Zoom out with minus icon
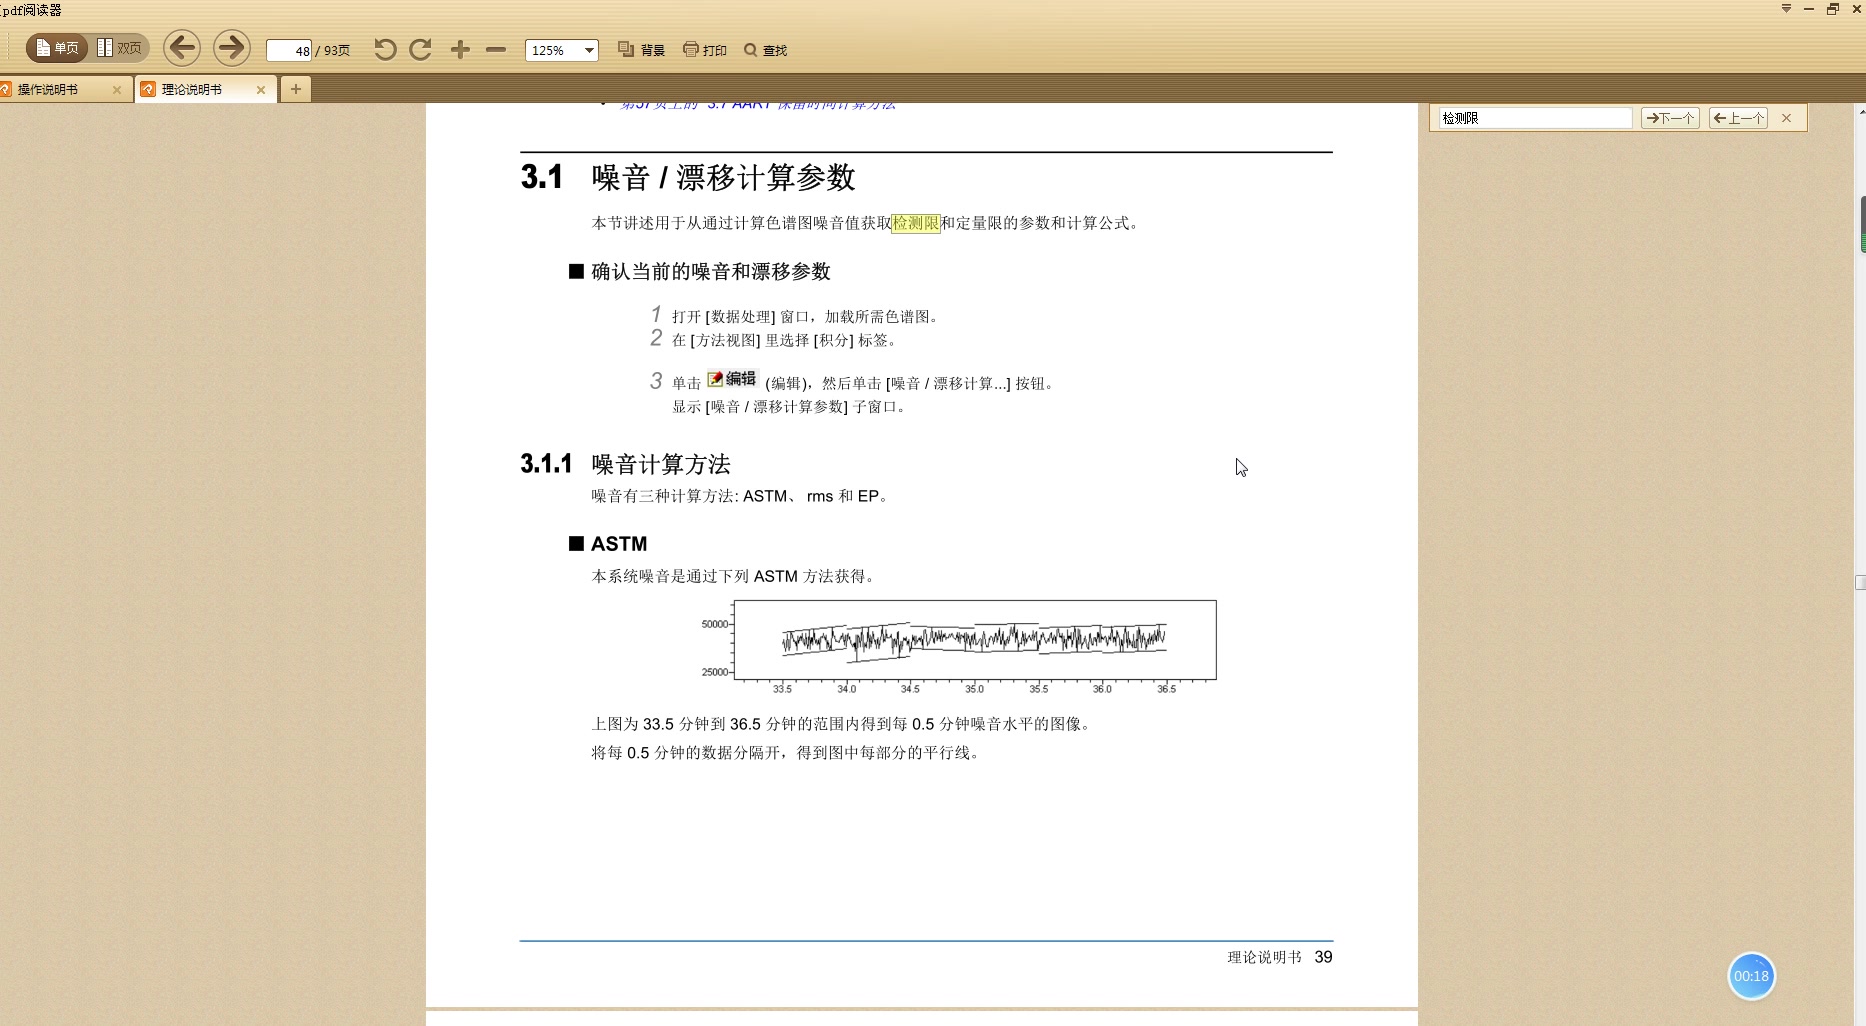Viewport: 1866px width, 1026px height. 496,49
